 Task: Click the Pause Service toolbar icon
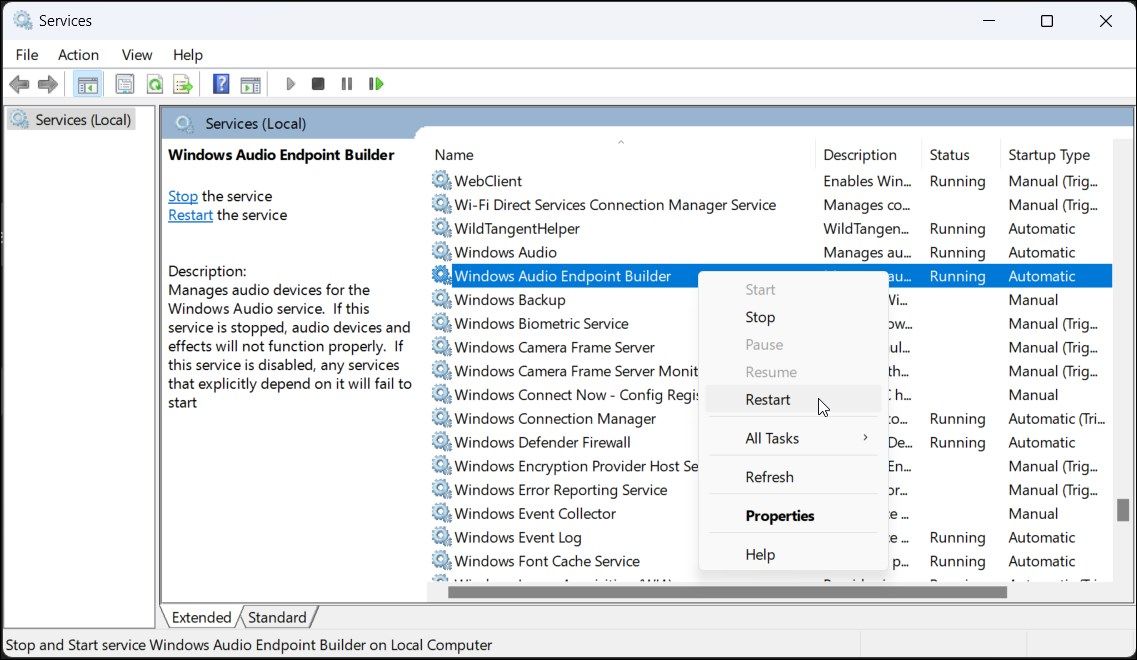[346, 84]
